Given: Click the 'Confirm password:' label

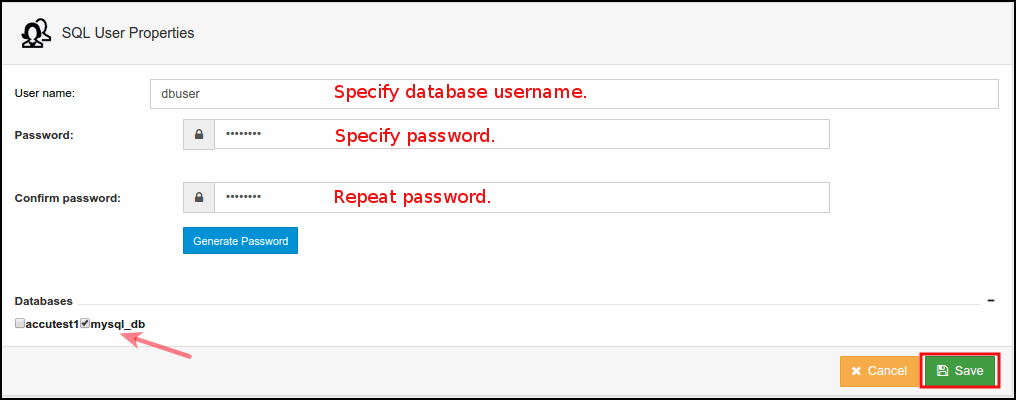Looking at the screenshot, I should point(67,198).
